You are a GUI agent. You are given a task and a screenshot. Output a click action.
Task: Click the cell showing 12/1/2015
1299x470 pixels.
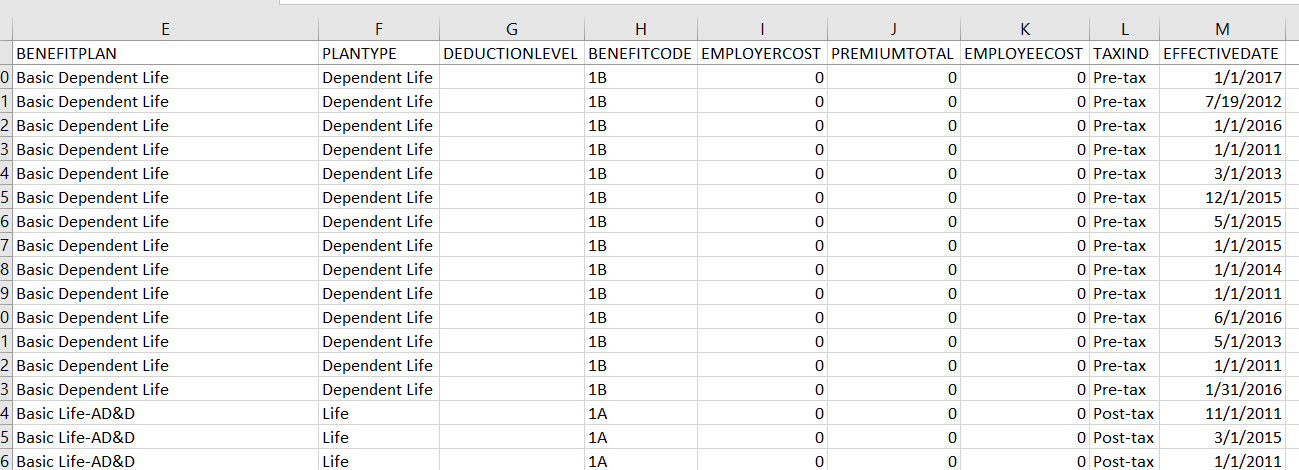click(1222, 197)
